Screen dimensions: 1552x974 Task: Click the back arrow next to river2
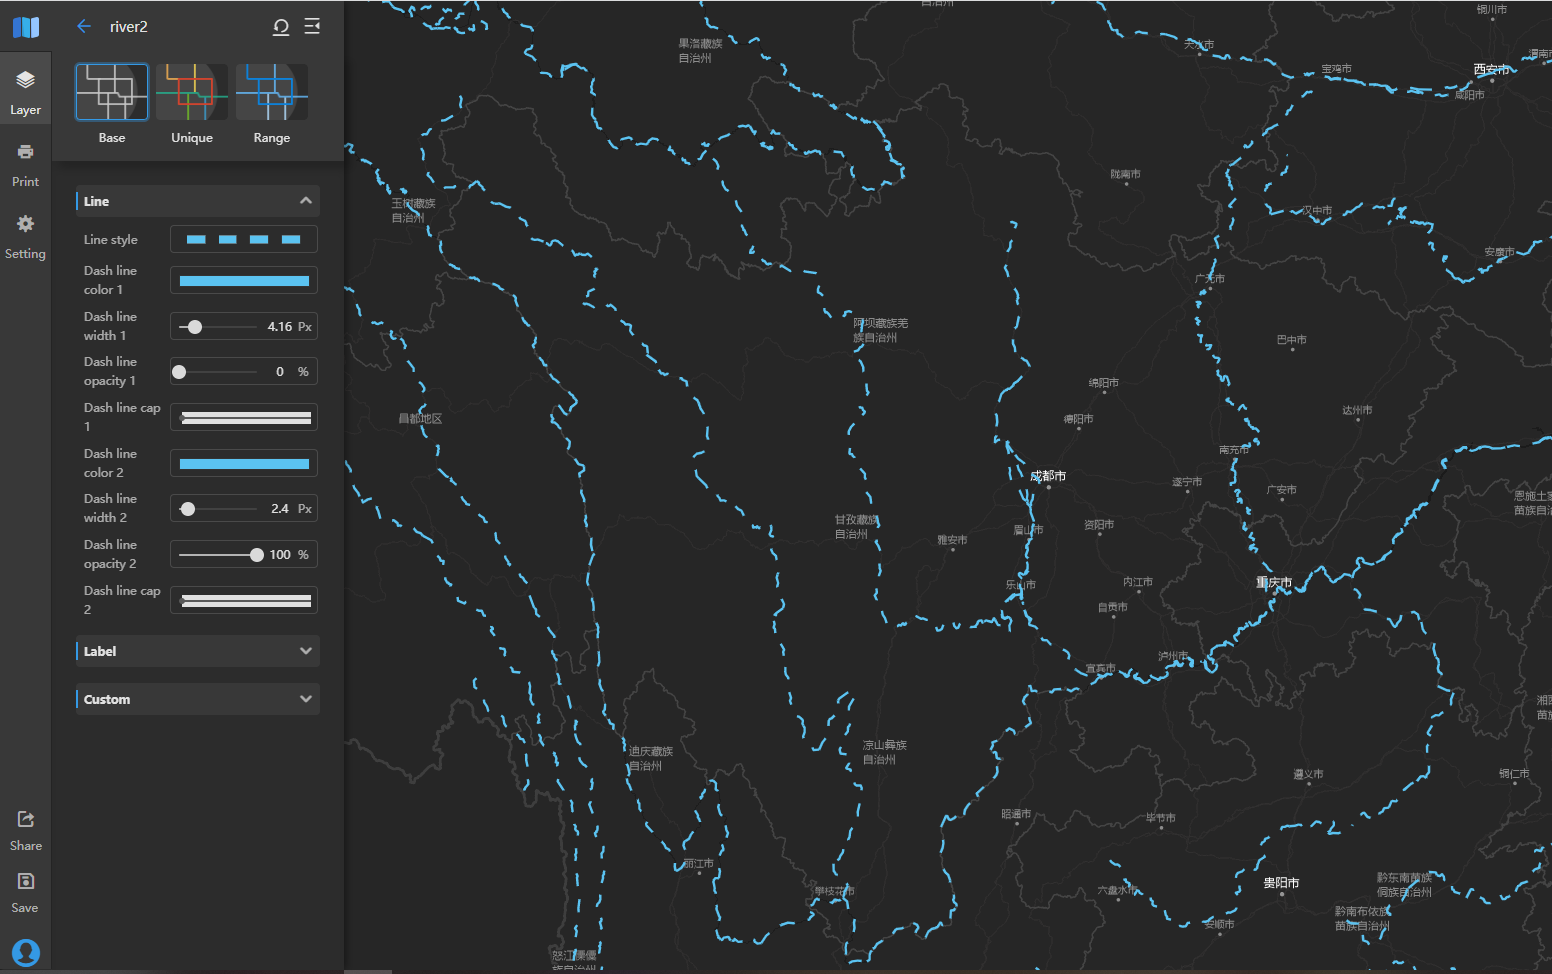84,27
